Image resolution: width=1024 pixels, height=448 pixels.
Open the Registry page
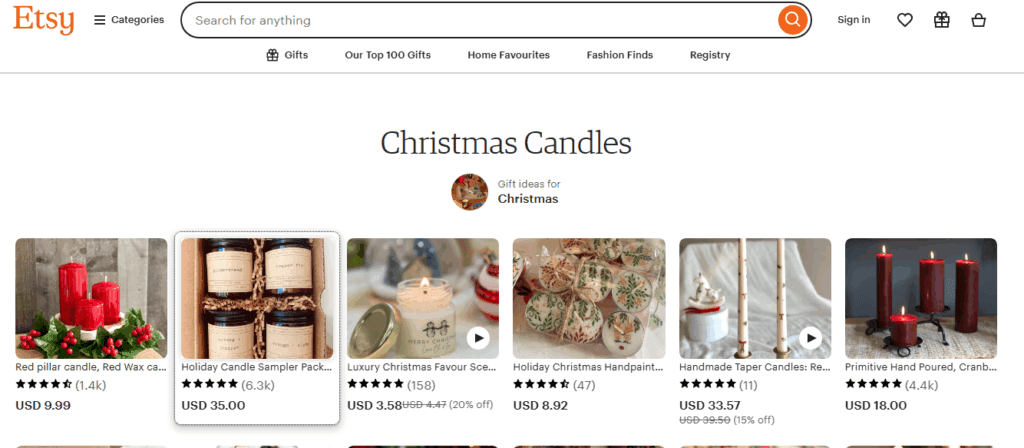click(x=710, y=55)
